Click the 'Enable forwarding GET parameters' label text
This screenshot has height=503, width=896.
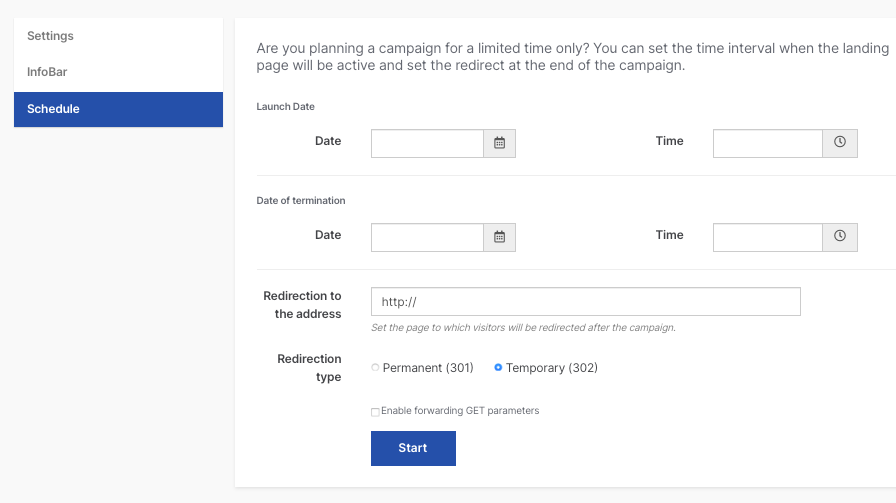click(460, 410)
